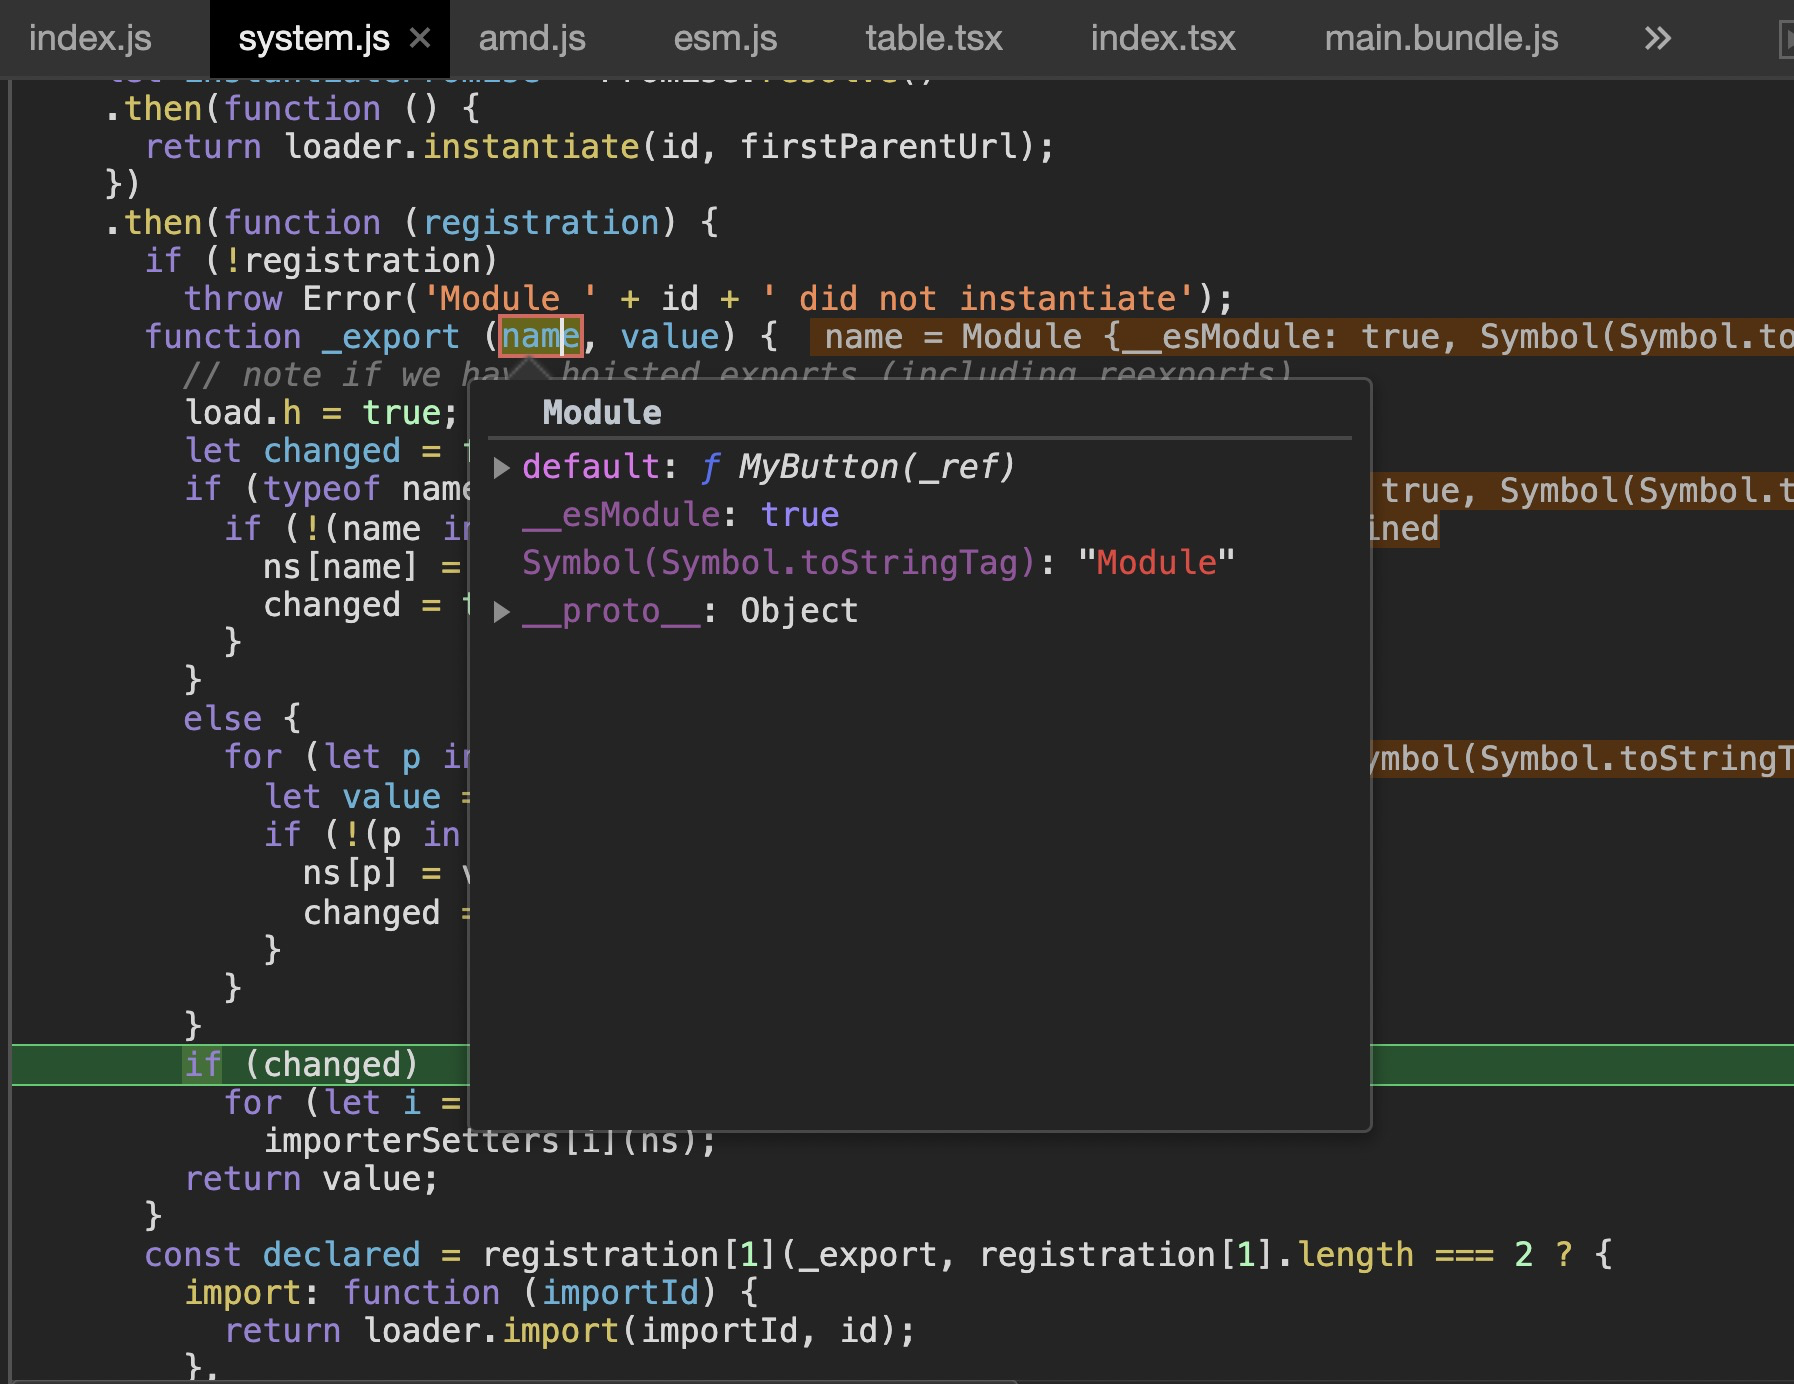Screen dimensions: 1794x1384
Task: Switch to the table.tsx tab
Action: tap(933, 38)
